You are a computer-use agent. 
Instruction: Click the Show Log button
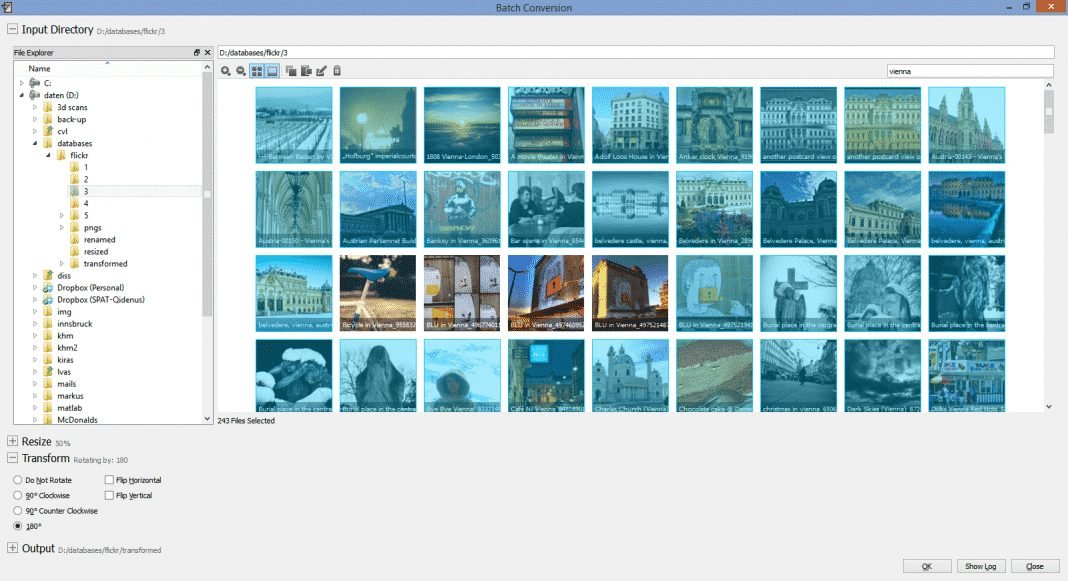(980, 566)
